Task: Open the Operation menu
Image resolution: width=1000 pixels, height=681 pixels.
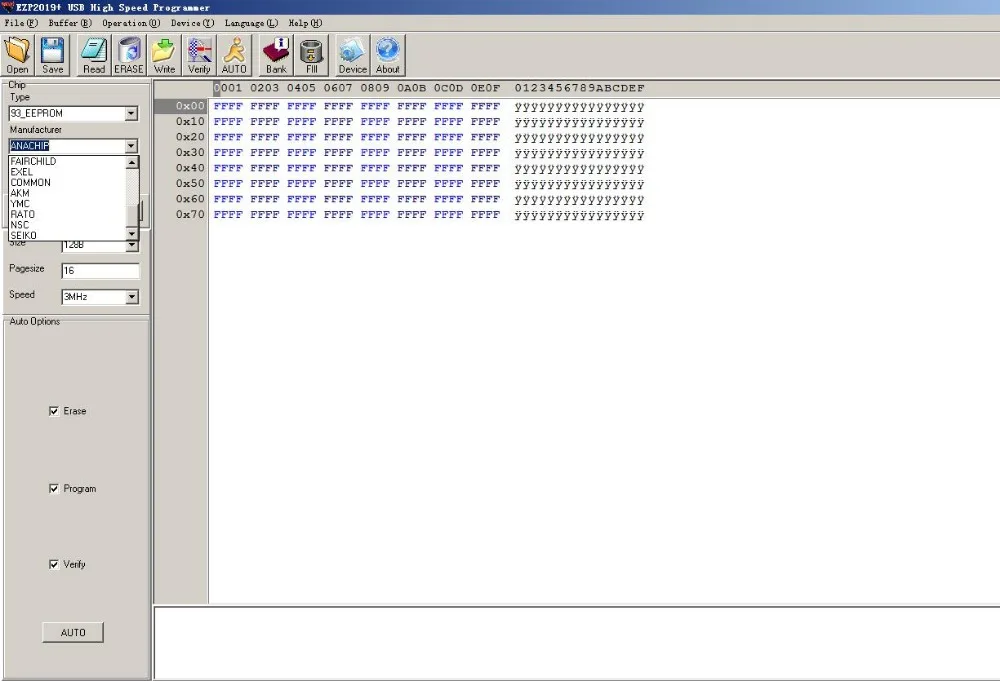Action: coord(131,23)
